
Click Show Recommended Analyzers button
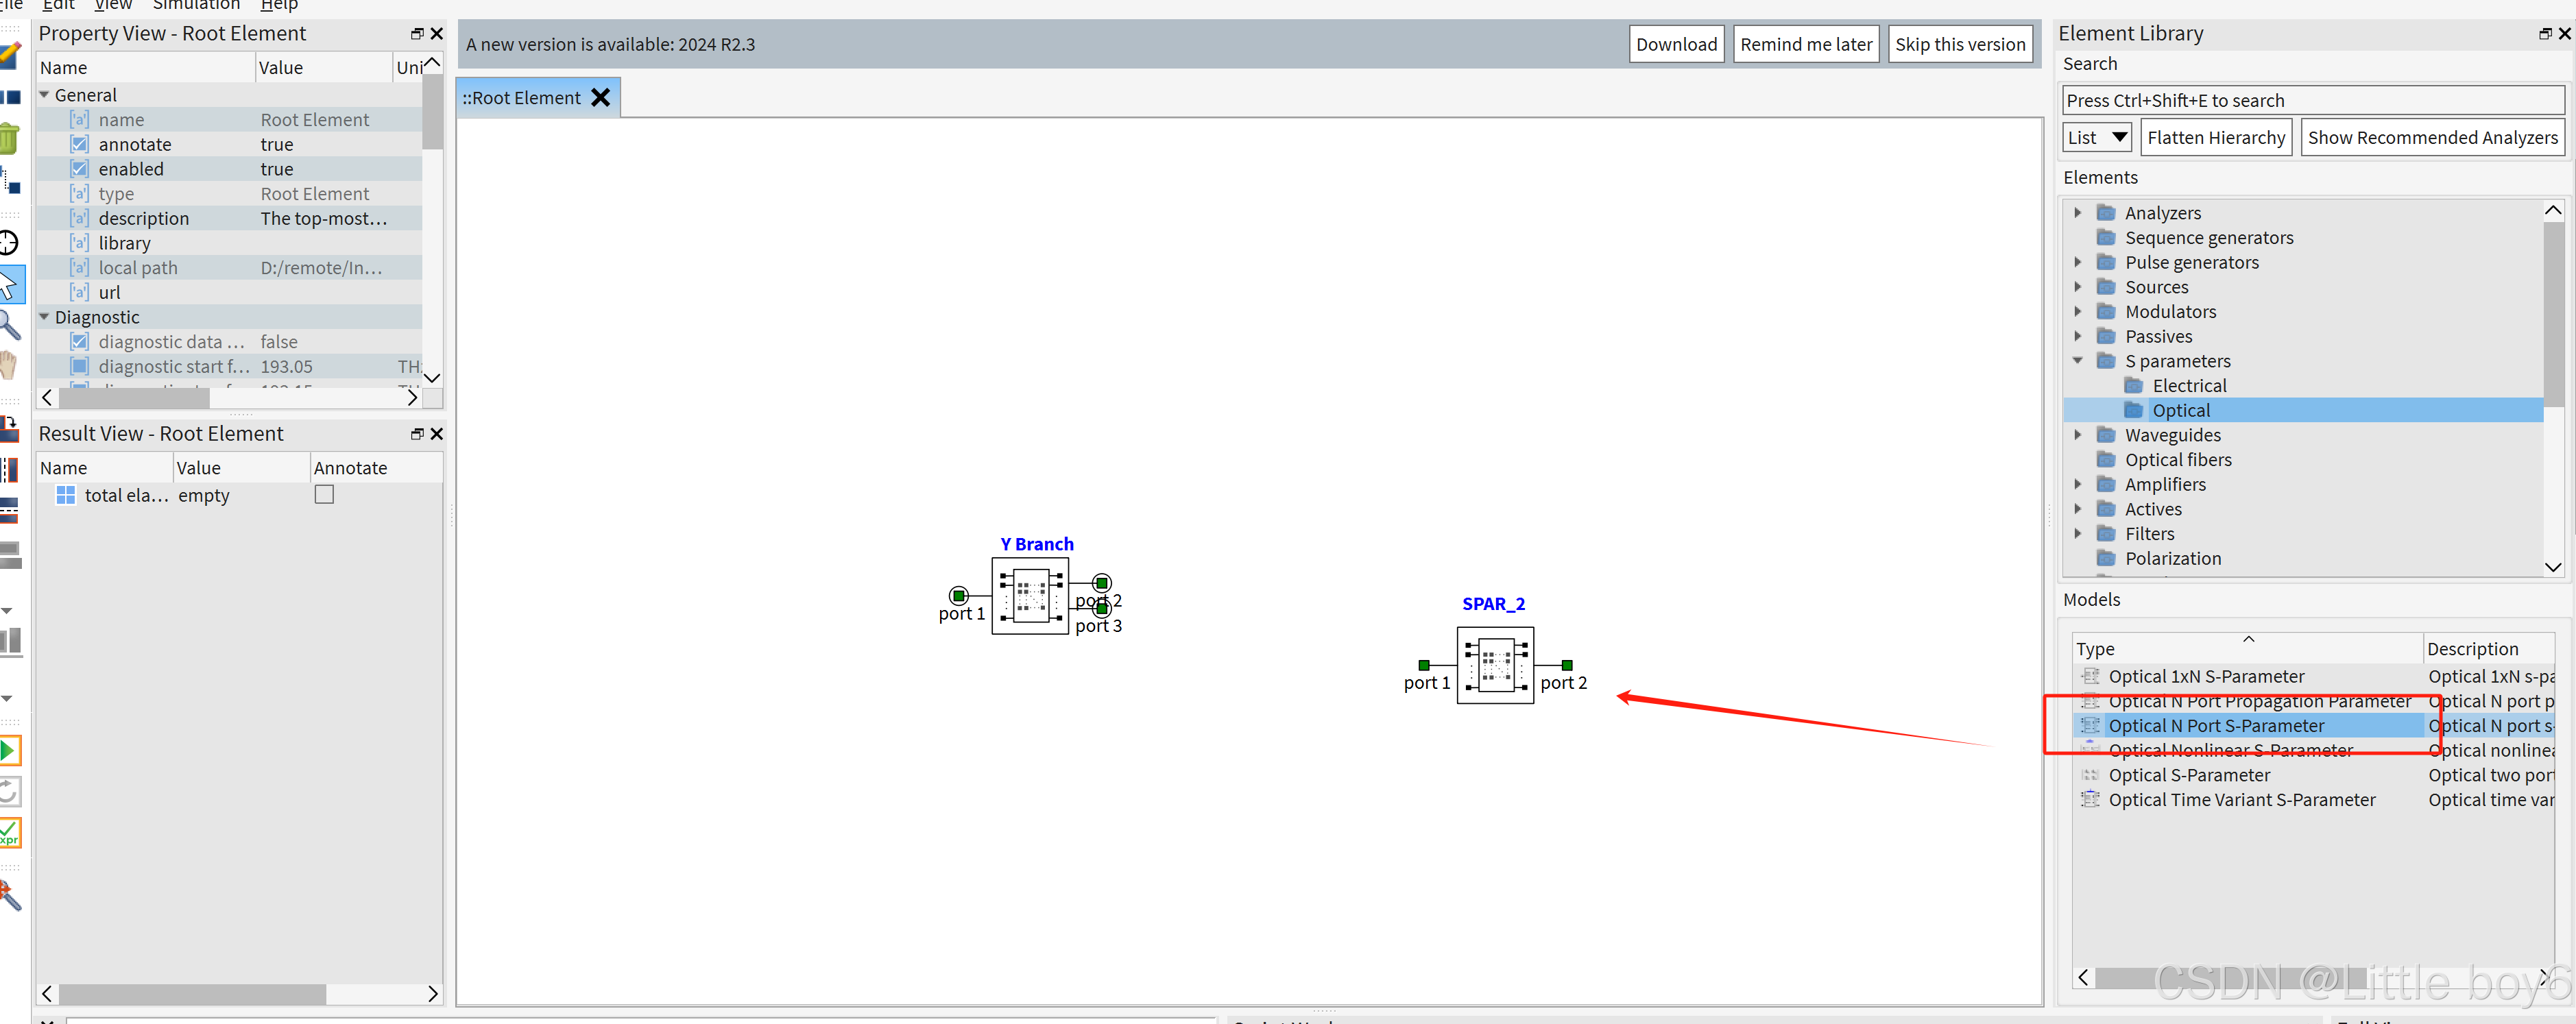(x=2431, y=137)
